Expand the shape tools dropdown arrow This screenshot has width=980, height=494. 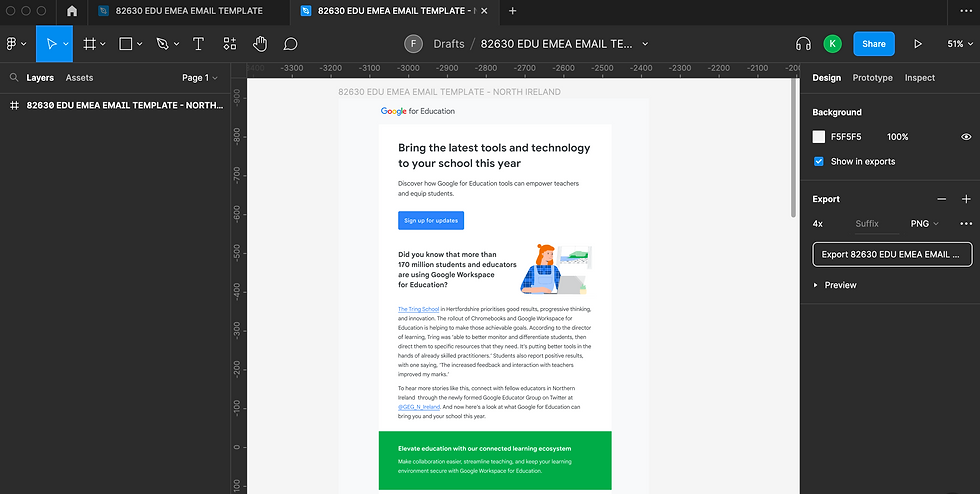[140, 44]
